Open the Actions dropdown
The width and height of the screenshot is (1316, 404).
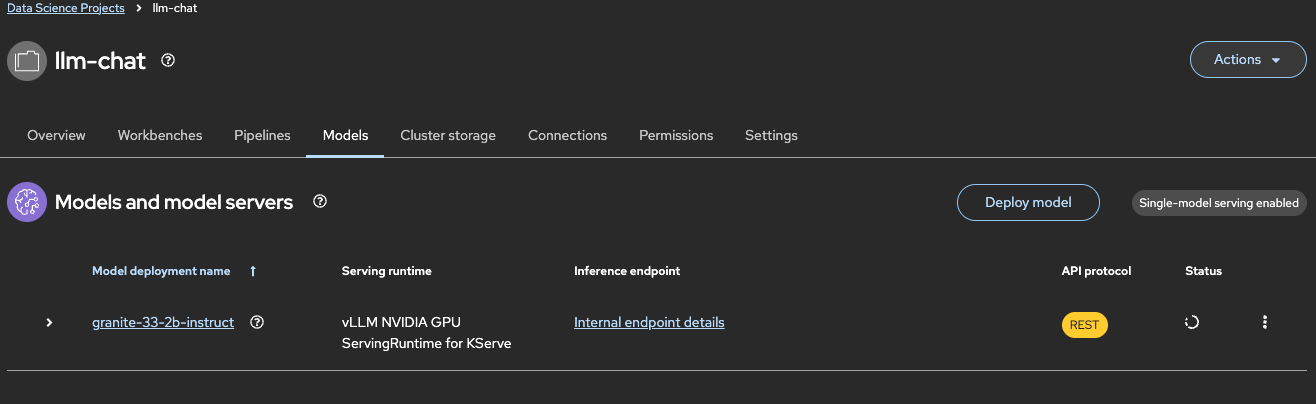tap(1248, 60)
